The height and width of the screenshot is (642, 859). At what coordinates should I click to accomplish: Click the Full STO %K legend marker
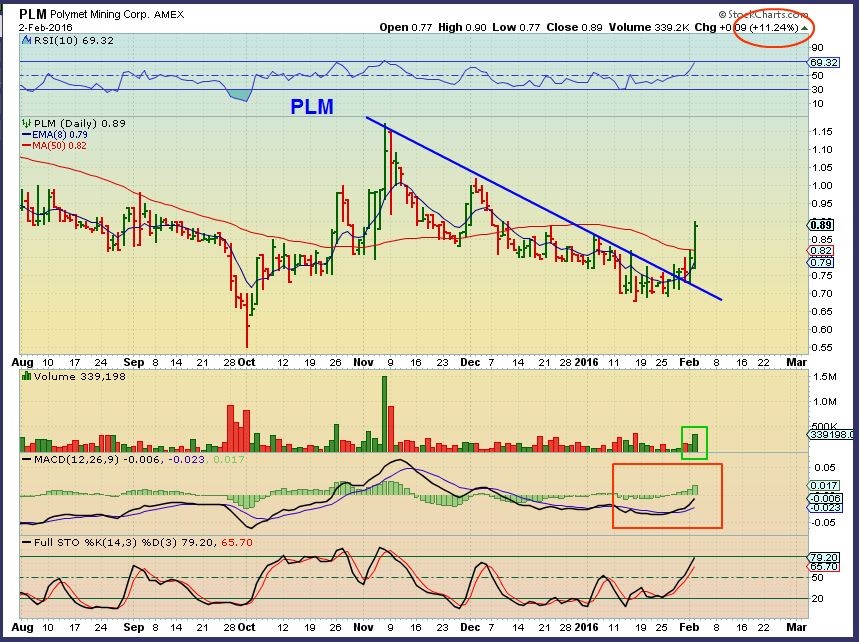[x=26, y=542]
